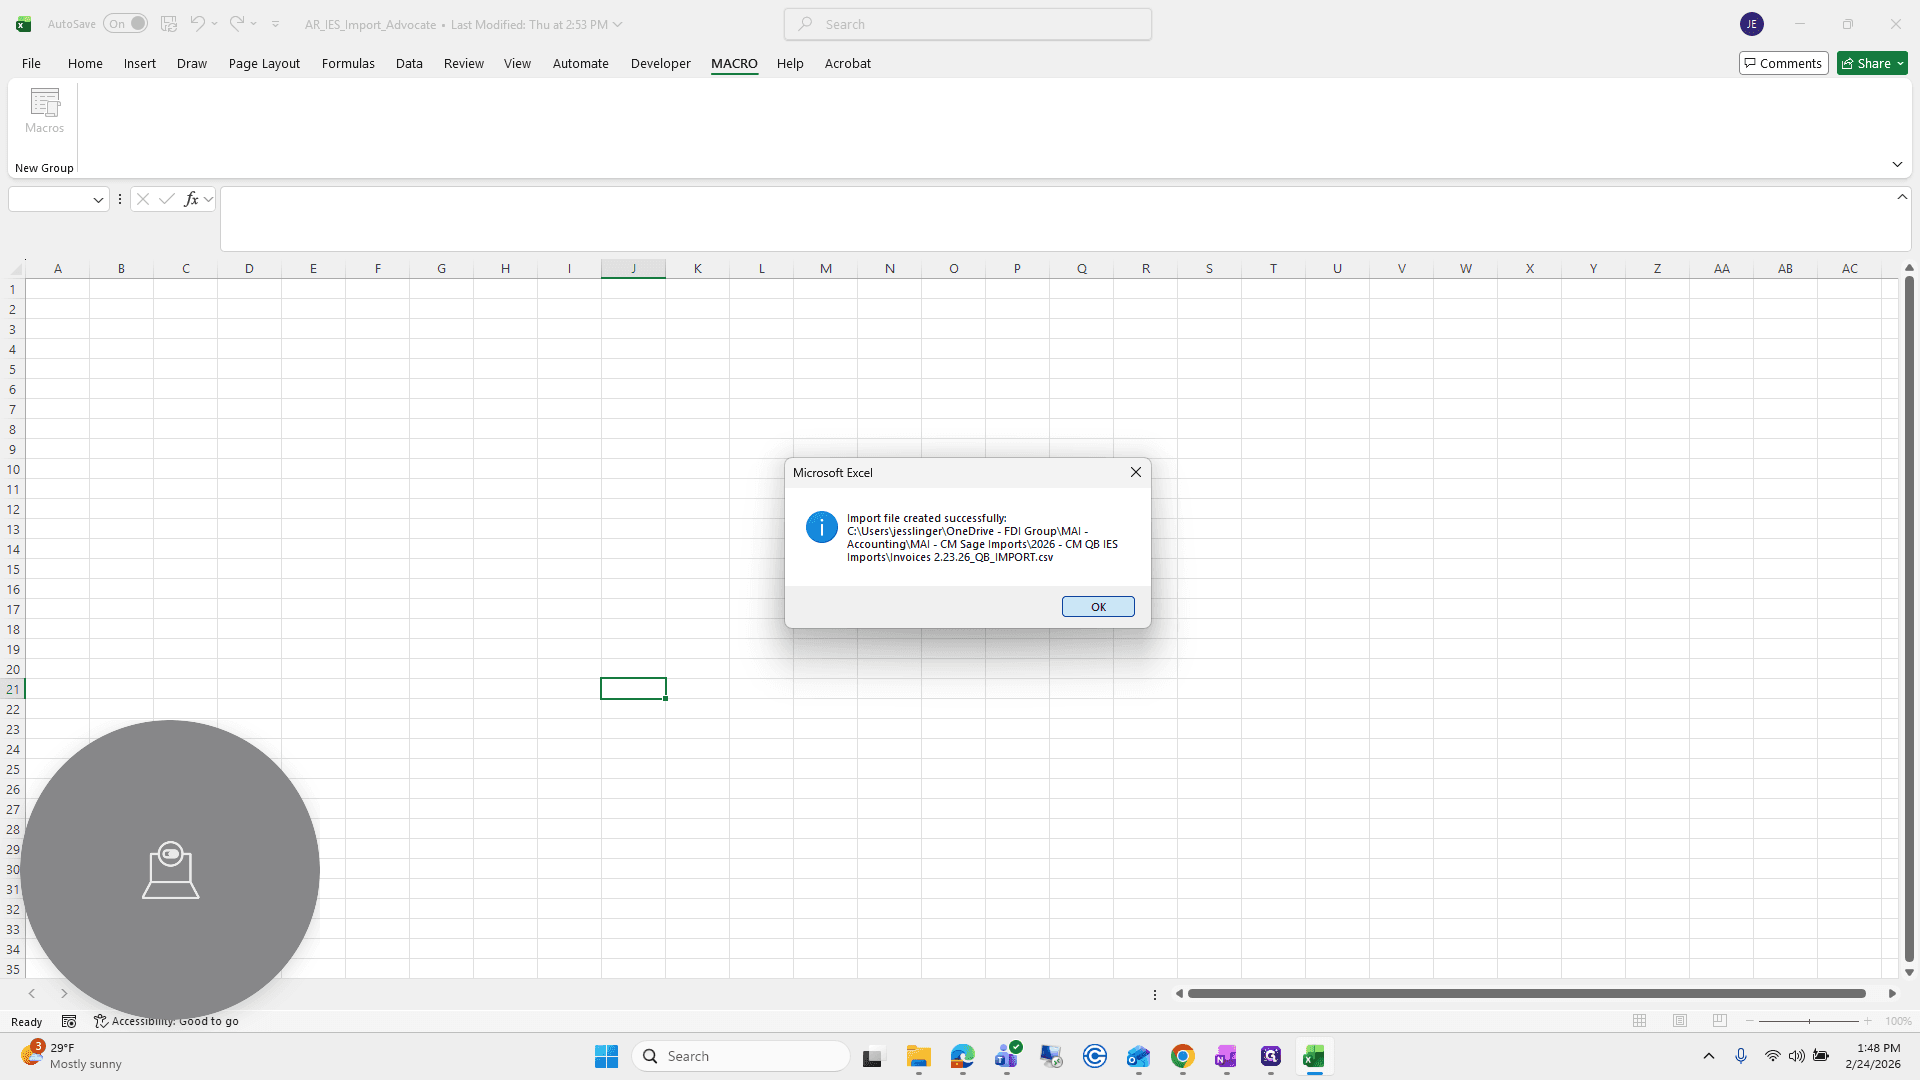Image resolution: width=1920 pixels, height=1080 pixels.
Task: Click the Insert Function fx icon
Action: [x=191, y=199]
